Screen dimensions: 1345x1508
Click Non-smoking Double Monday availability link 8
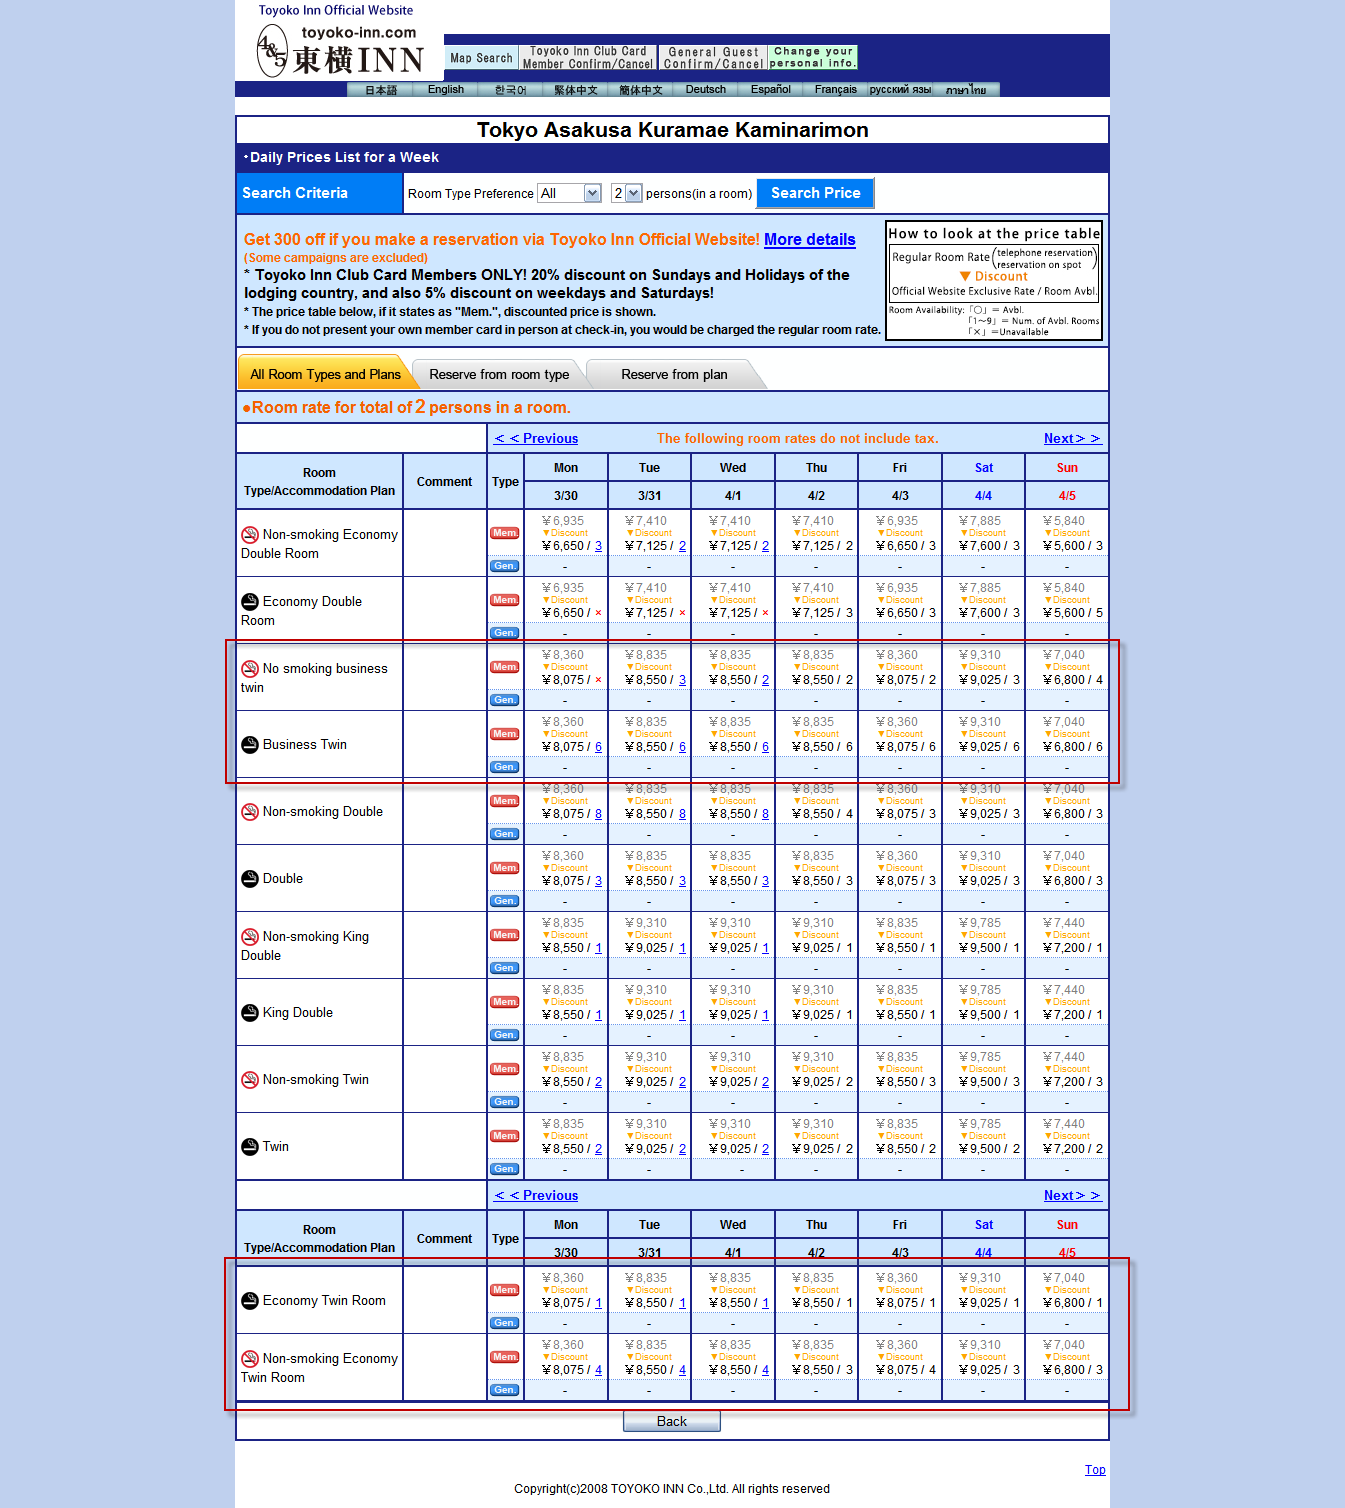pos(598,814)
